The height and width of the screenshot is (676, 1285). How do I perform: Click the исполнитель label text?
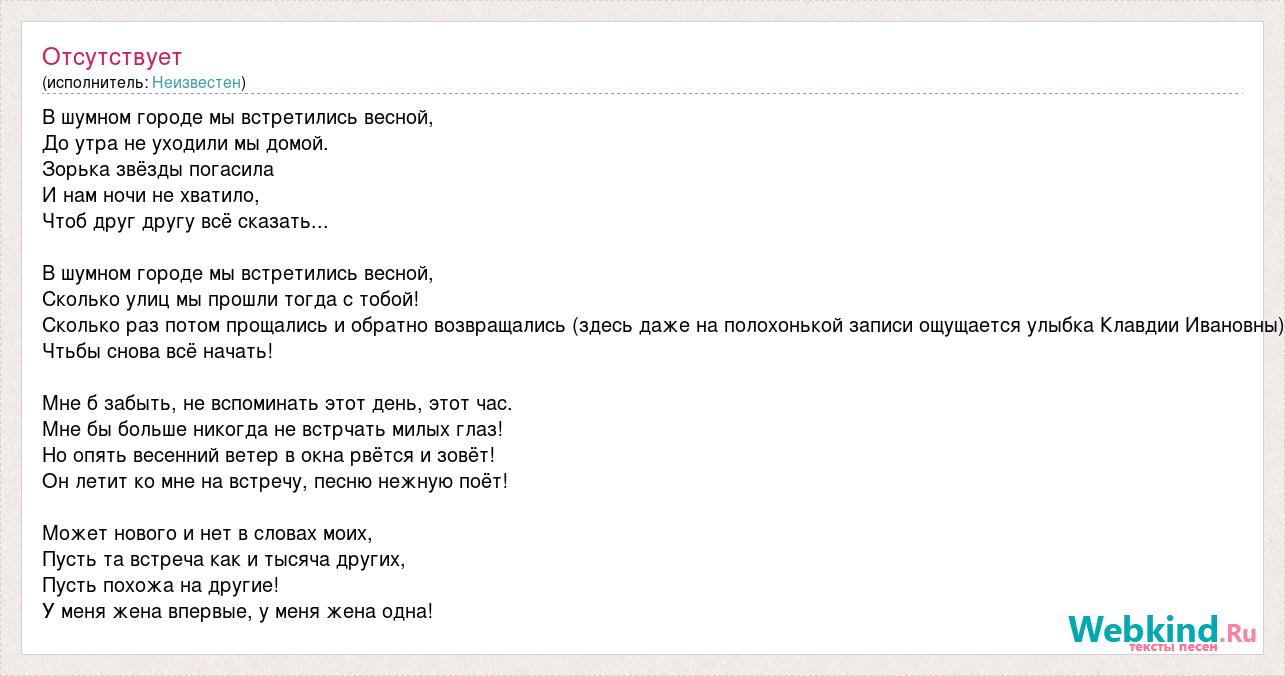coord(97,82)
